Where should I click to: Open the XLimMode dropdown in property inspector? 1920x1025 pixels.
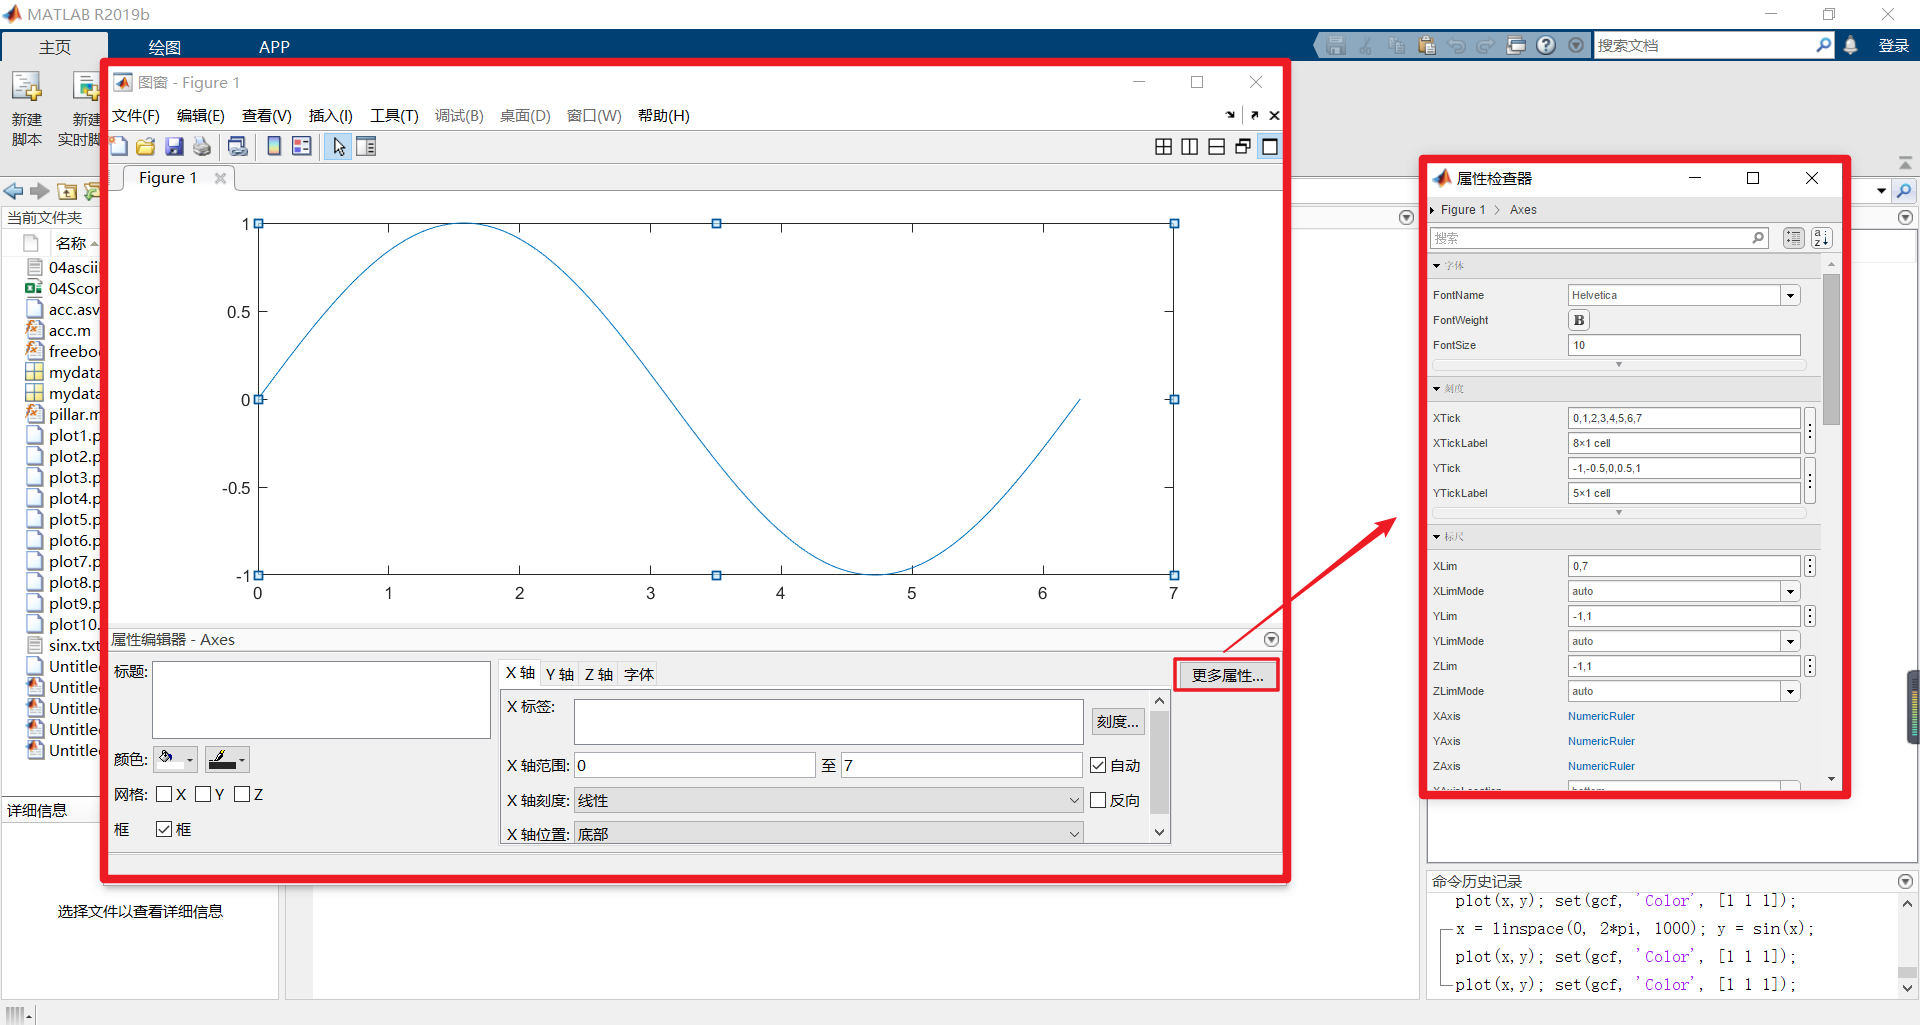tap(1789, 591)
